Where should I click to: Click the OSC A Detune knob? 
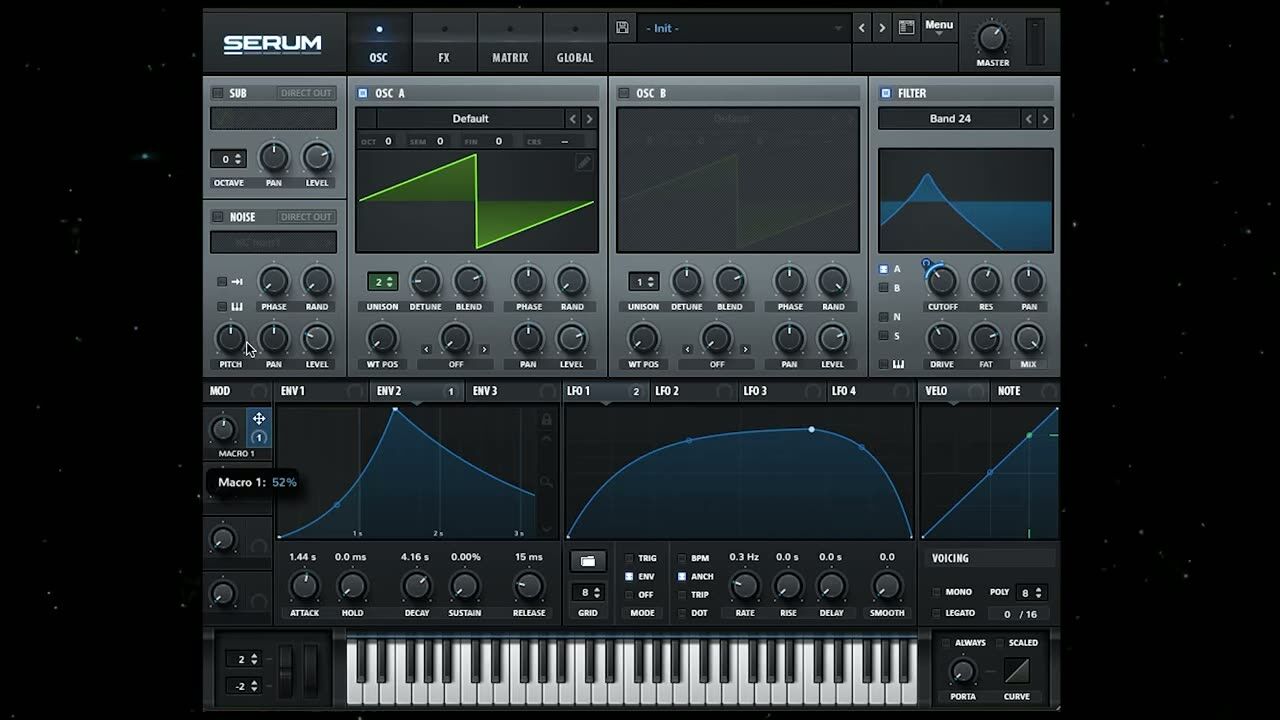(x=425, y=282)
